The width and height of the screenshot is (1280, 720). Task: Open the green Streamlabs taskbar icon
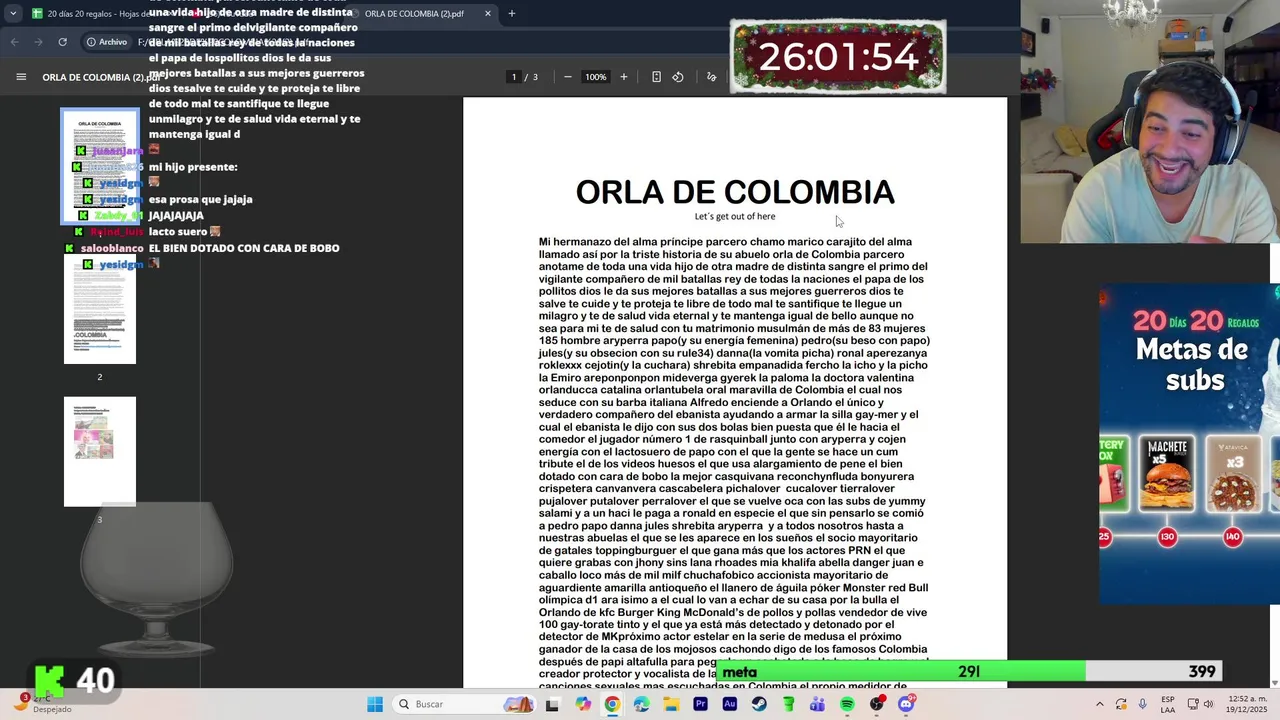coord(788,704)
